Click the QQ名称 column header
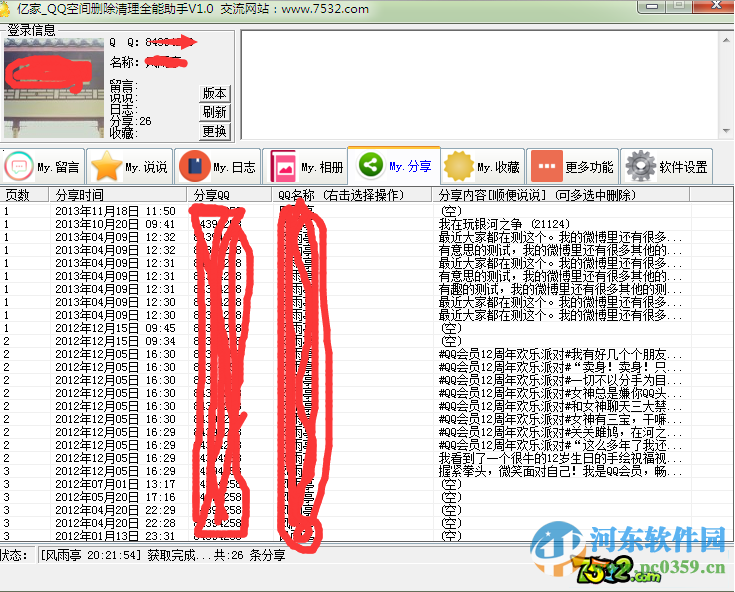Screen dimensions: 735x592 click(x=352, y=195)
